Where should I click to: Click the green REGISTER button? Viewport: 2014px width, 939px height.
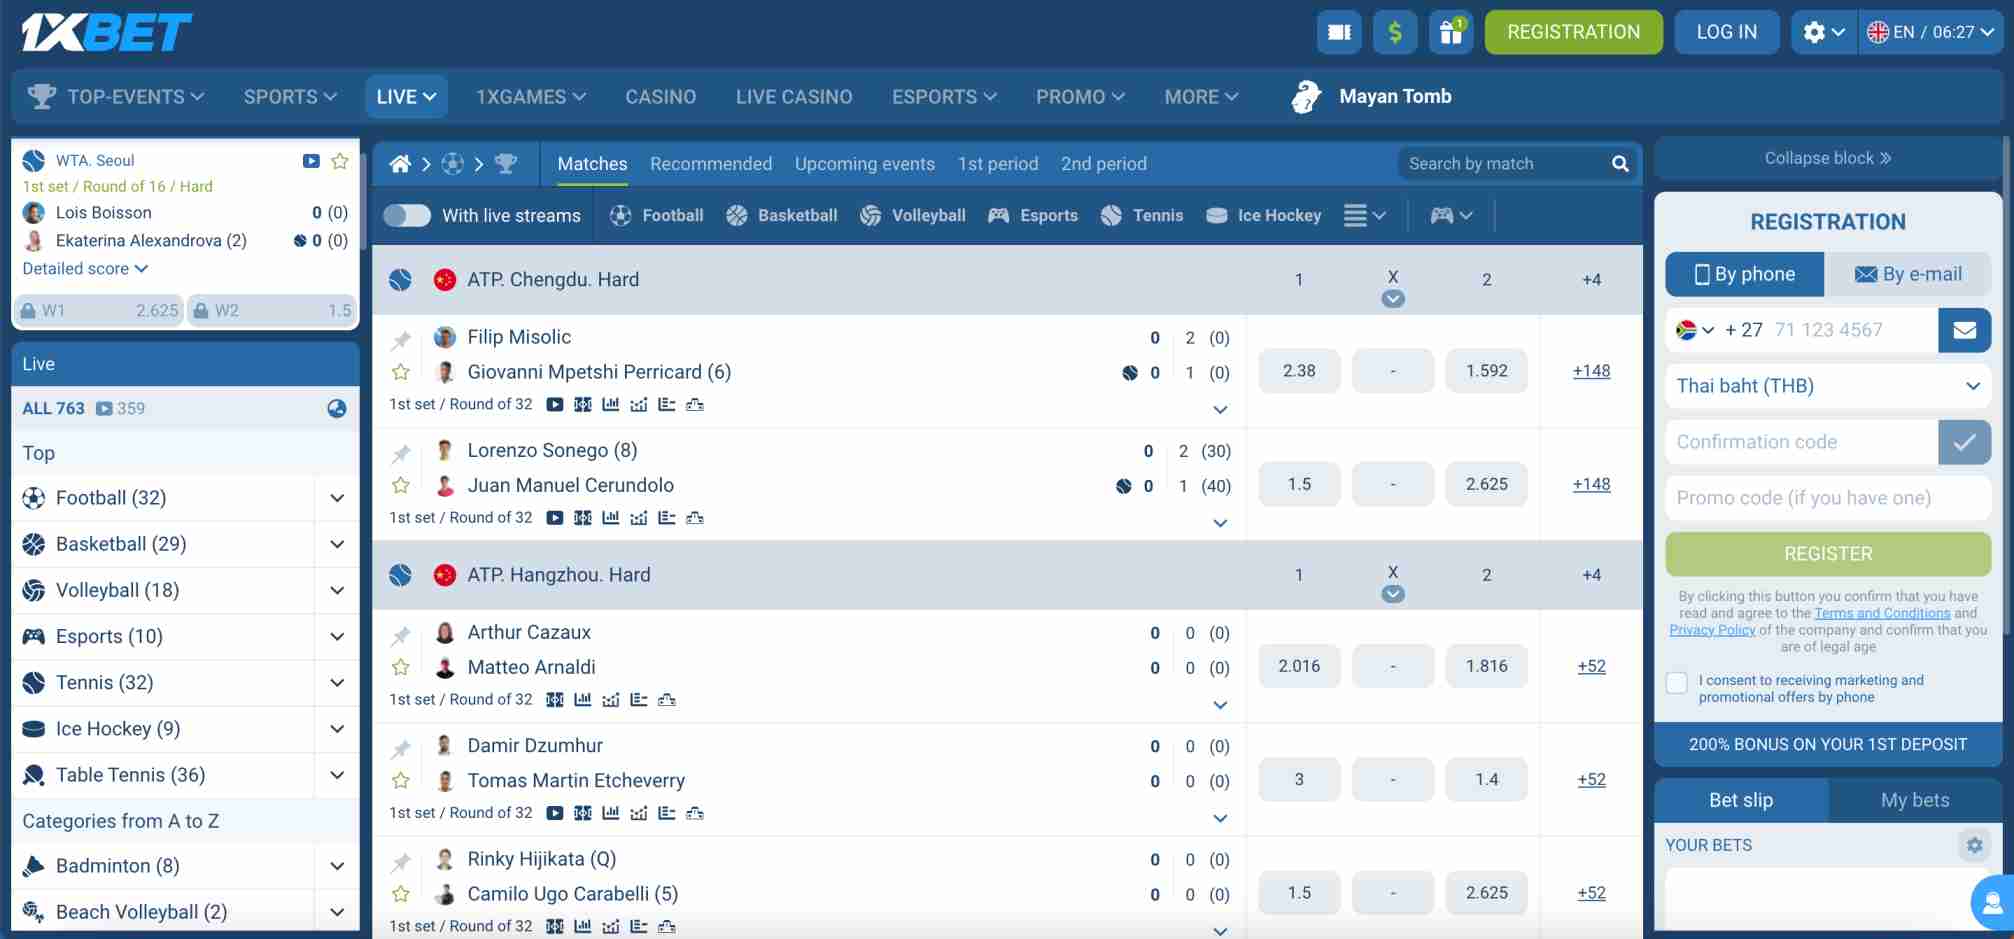point(1827,553)
